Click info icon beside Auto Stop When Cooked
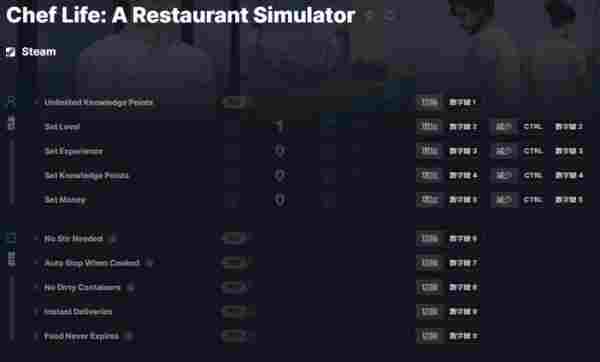Screen dimensions: 600x362 pos(150,263)
